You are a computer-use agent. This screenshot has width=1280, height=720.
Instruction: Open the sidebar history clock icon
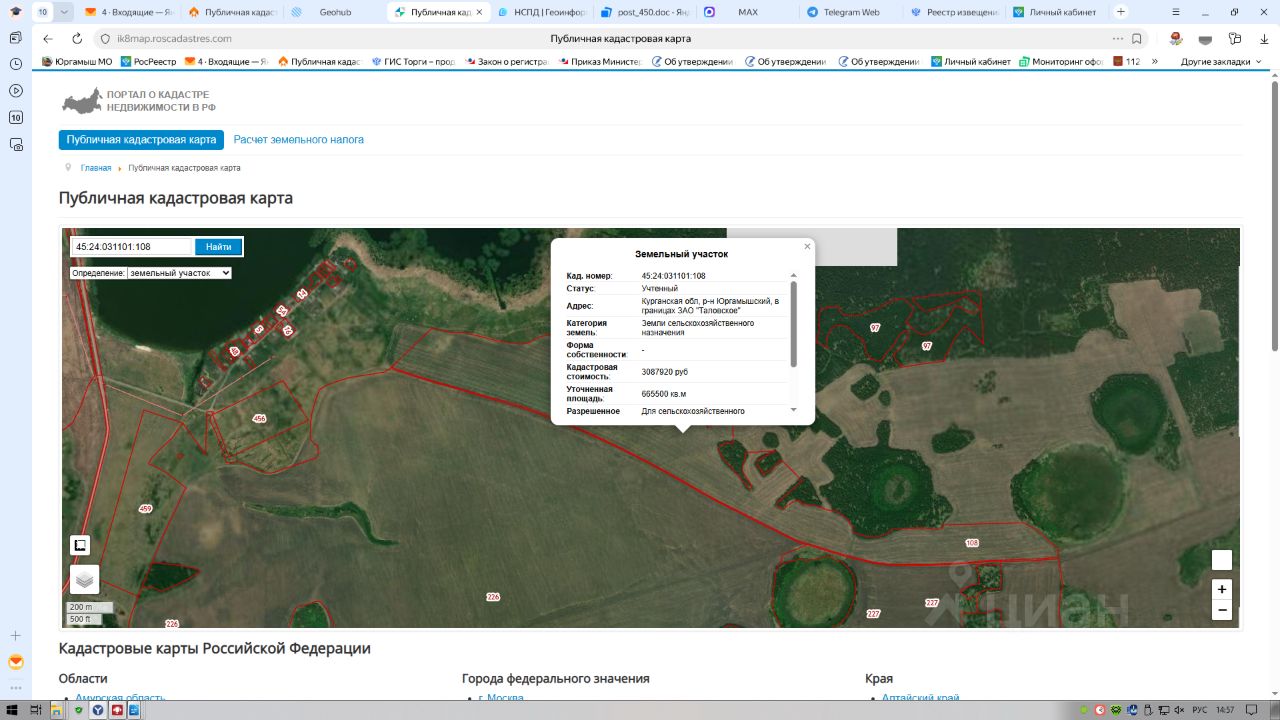pyautogui.click(x=16, y=64)
